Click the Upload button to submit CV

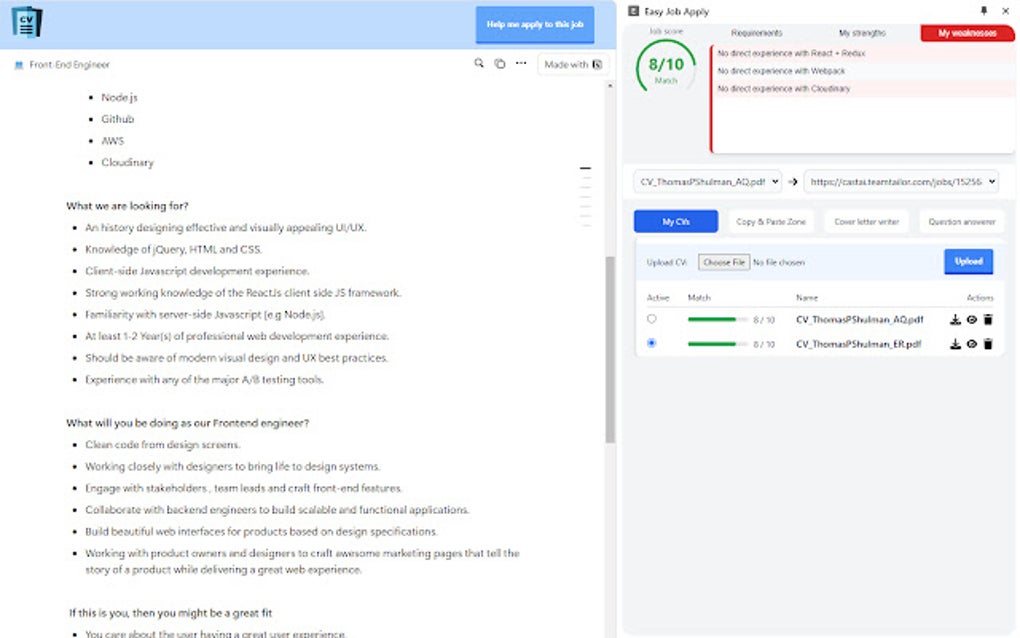pos(967,261)
